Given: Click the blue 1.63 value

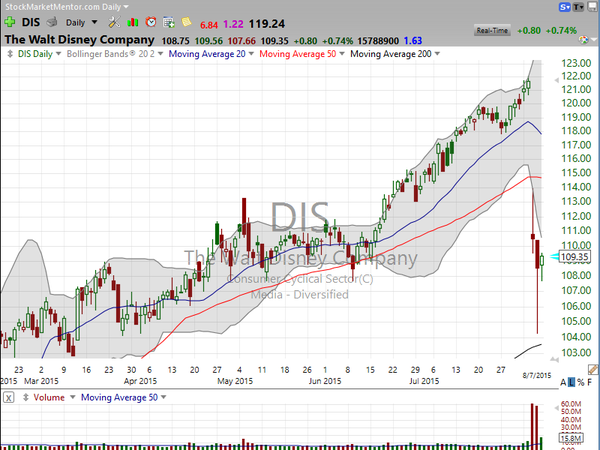Looking at the screenshot, I should (x=413, y=41).
